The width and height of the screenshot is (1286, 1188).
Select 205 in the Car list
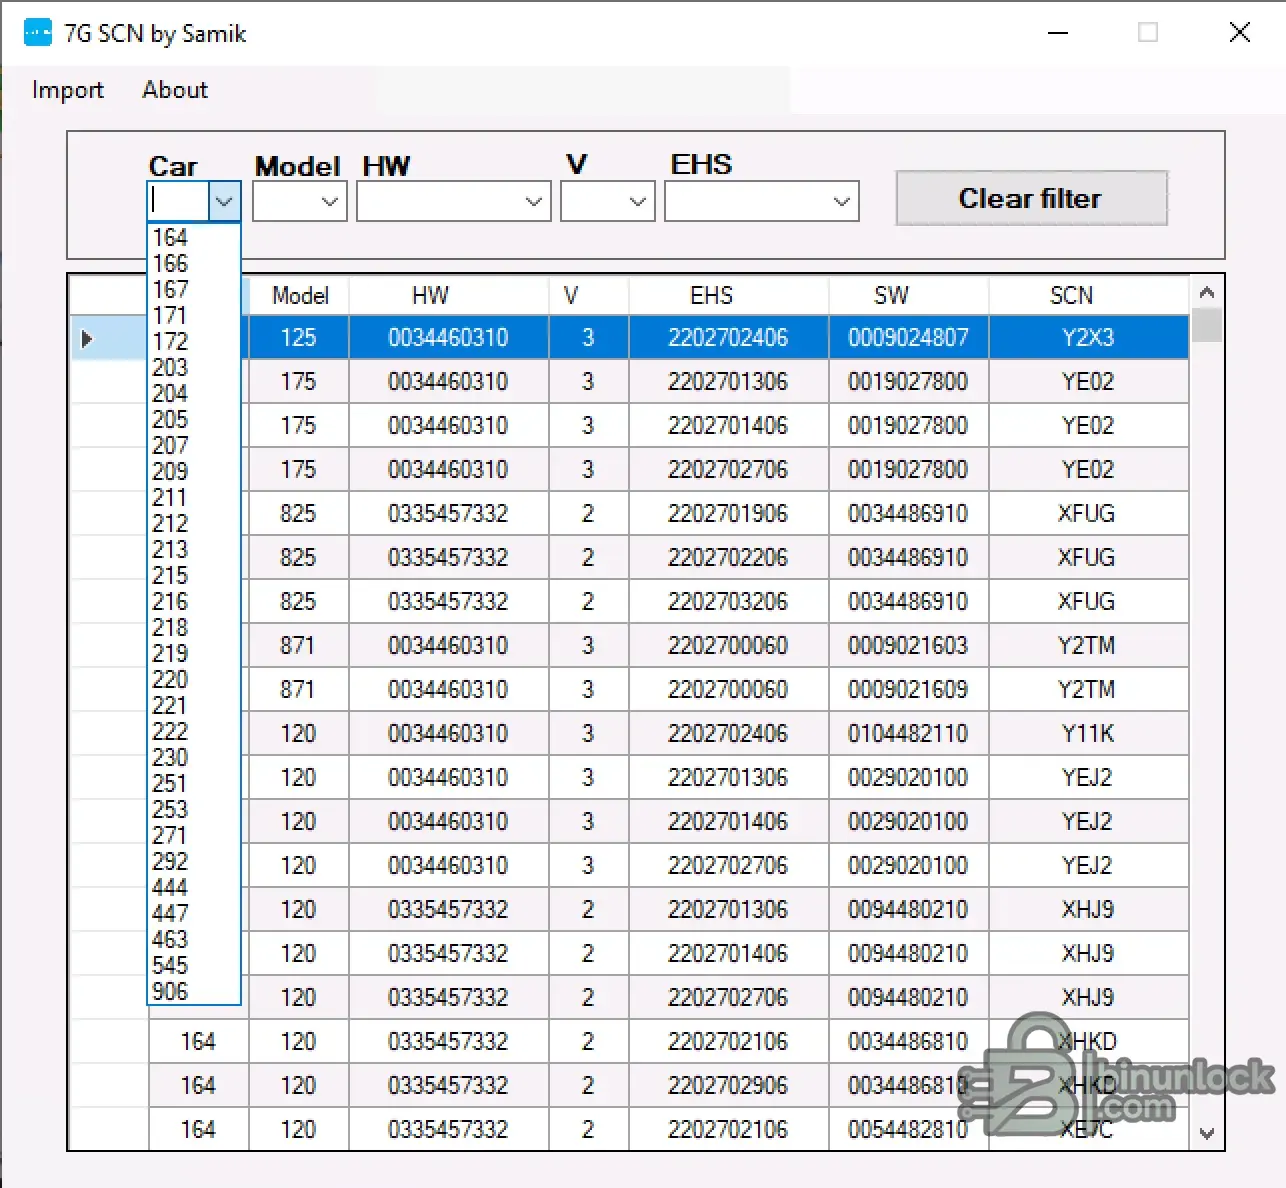[x=170, y=419]
